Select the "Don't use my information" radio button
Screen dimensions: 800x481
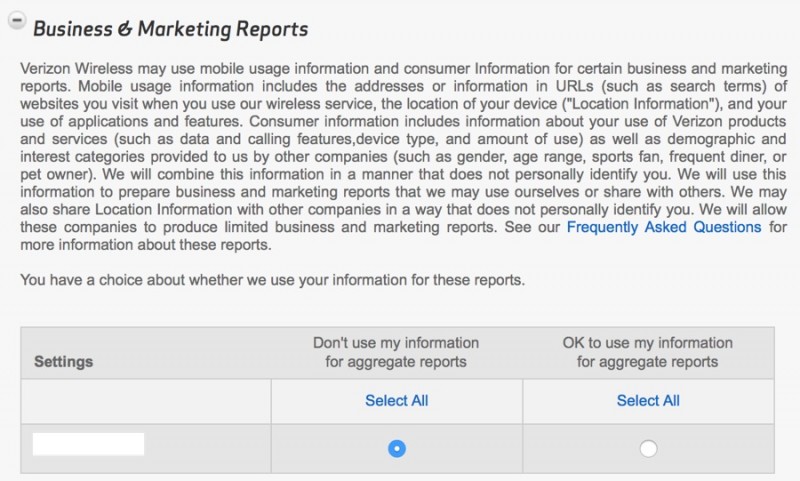(397, 449)
